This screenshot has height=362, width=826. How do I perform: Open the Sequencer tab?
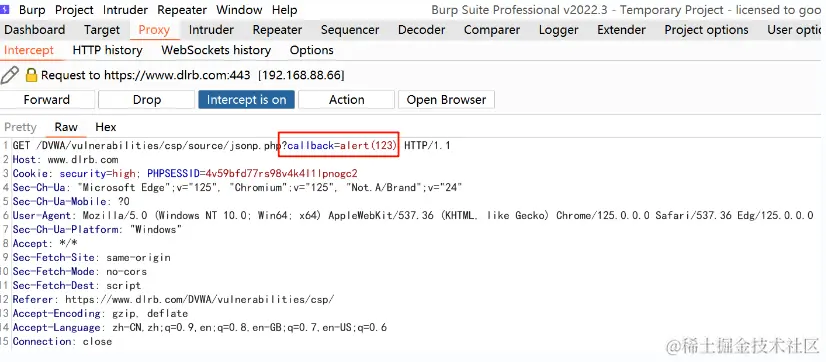pyautogui.click(x=350, y=30)
